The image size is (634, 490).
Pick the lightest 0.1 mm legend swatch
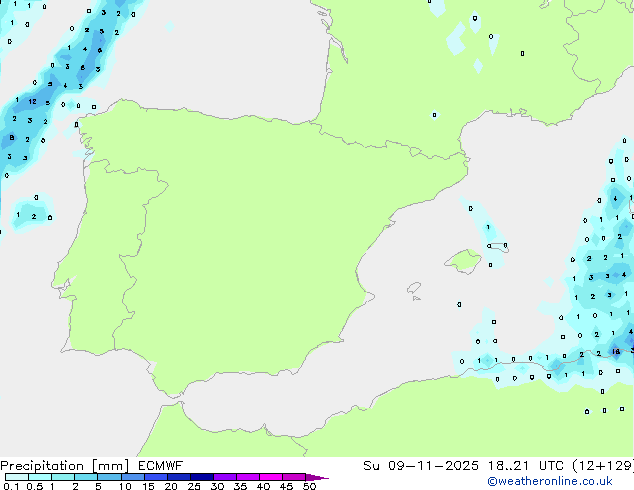point(16,477)
